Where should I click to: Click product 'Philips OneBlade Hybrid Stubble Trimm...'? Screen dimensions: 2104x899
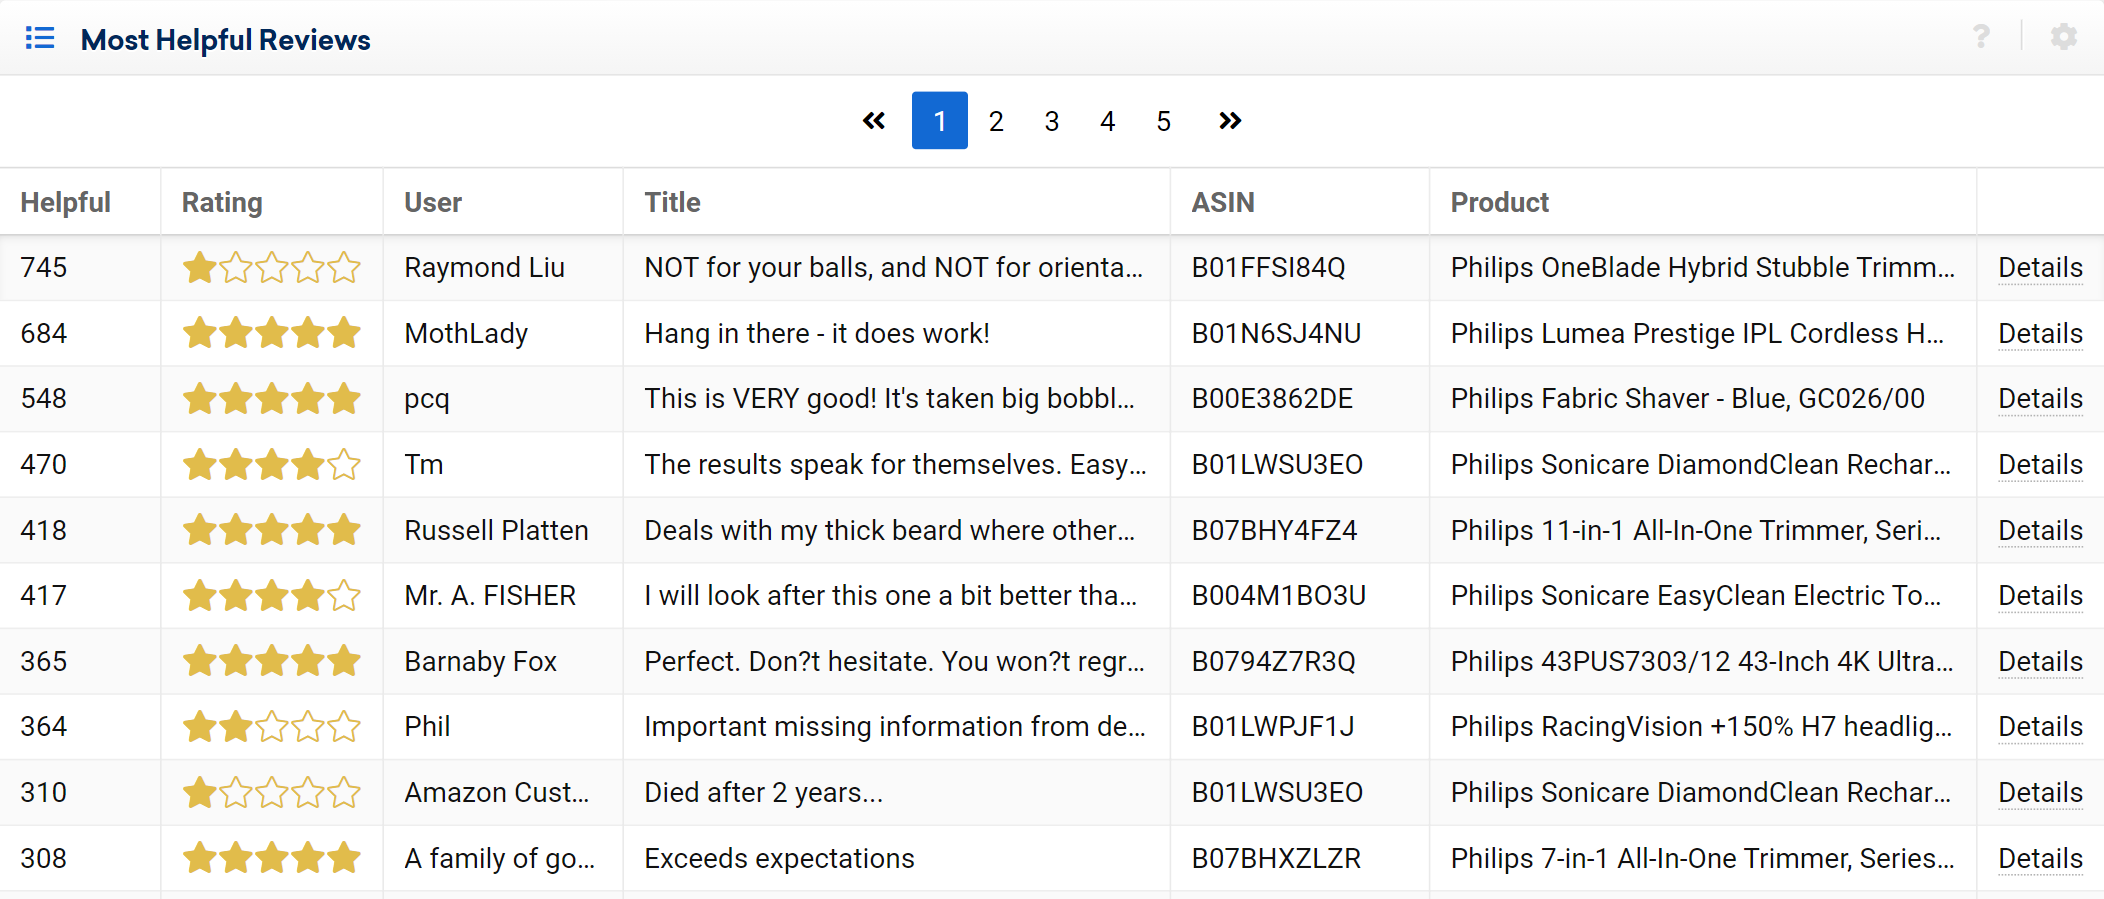[x=1703, y=268]
